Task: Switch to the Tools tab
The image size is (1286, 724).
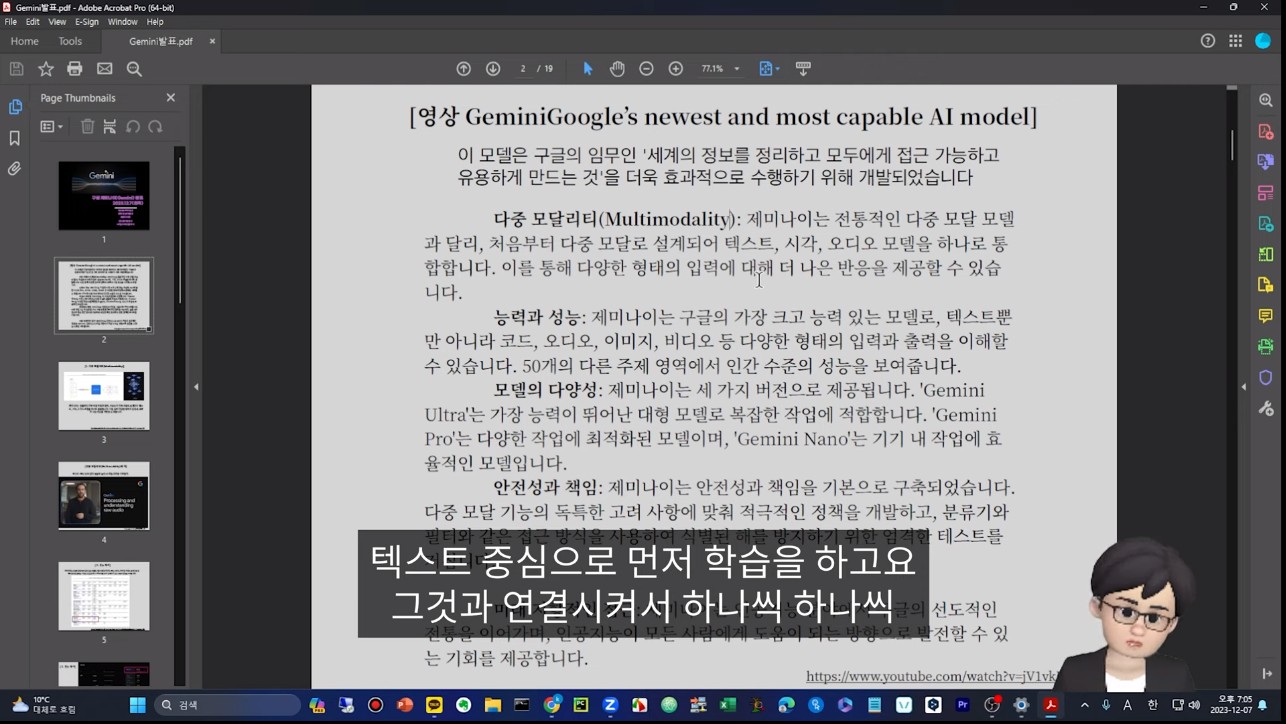Action: click(x=70, y=41)
